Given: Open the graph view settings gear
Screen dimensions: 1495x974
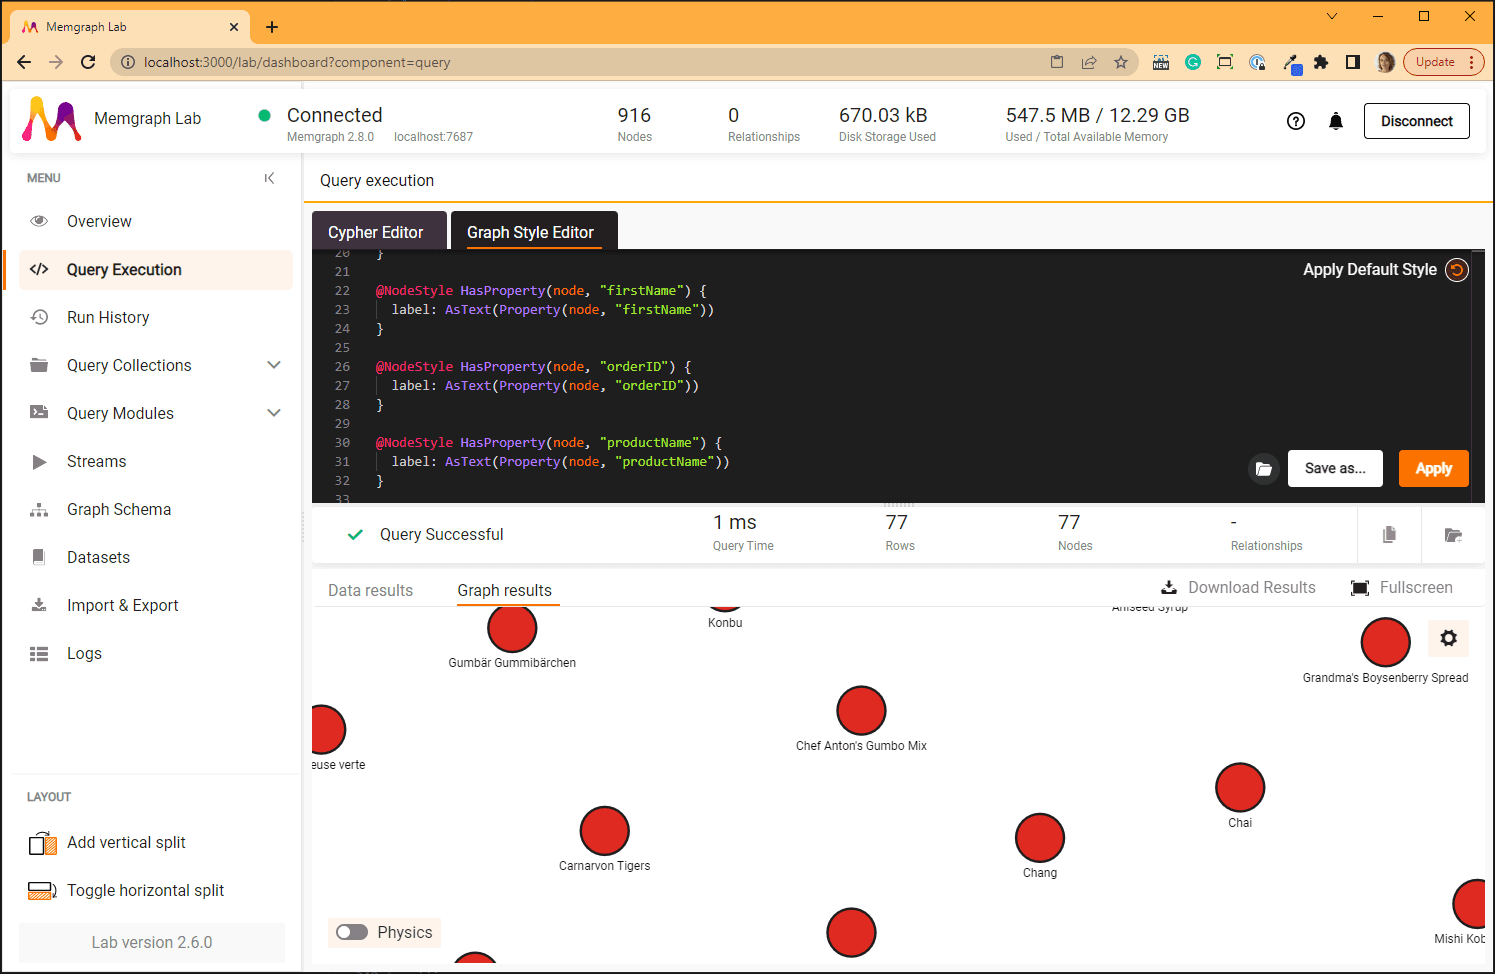Looking at the screenshot, I should 1448,638.
